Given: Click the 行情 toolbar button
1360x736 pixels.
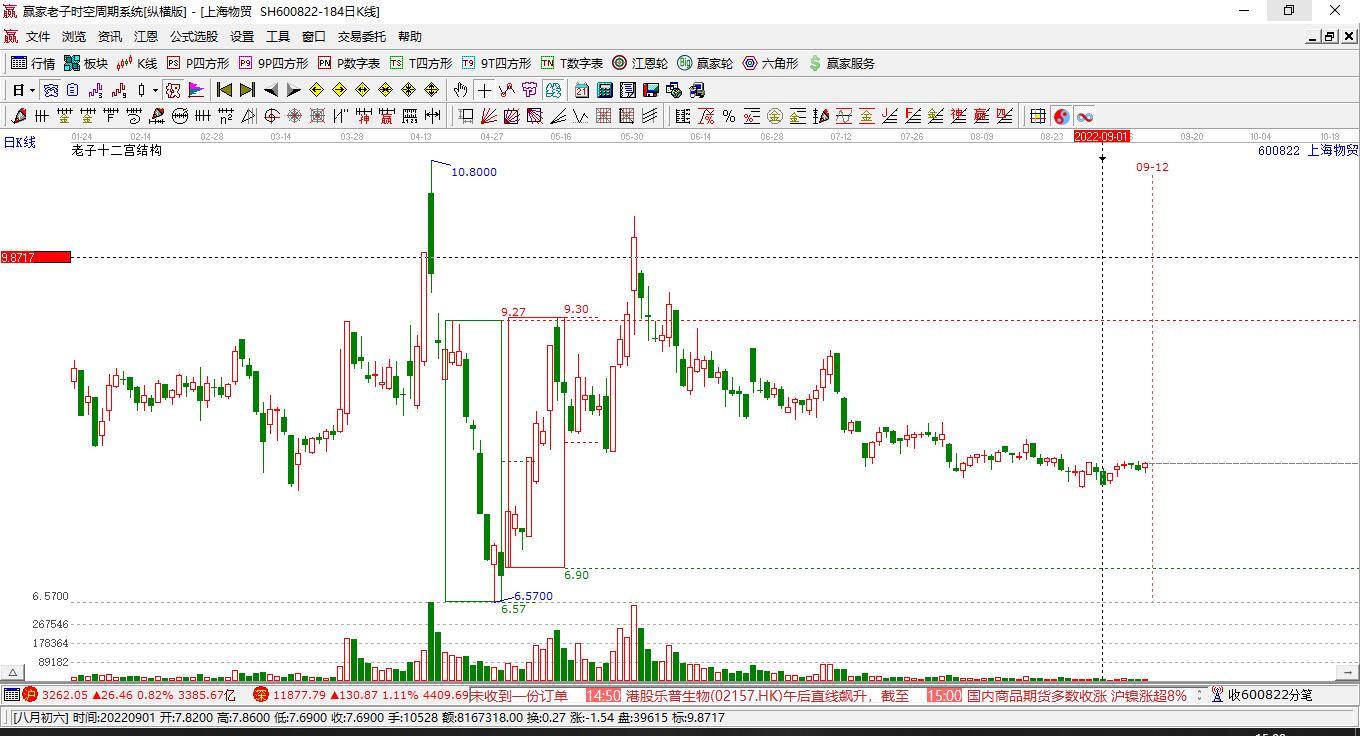Looking at the screenshot, I should [33, 63].
